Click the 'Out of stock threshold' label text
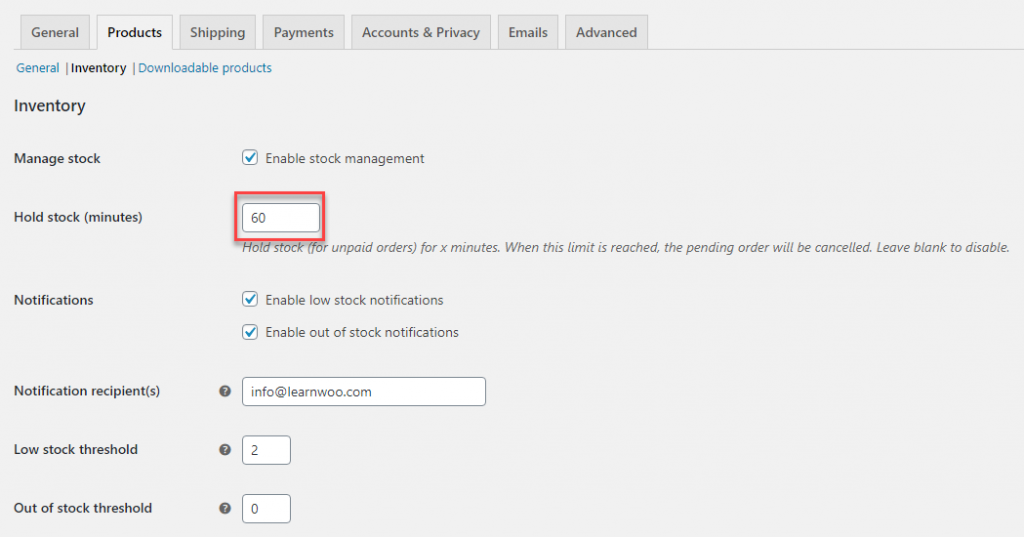This screenshot has height=537, width=1024. [83, 508]
